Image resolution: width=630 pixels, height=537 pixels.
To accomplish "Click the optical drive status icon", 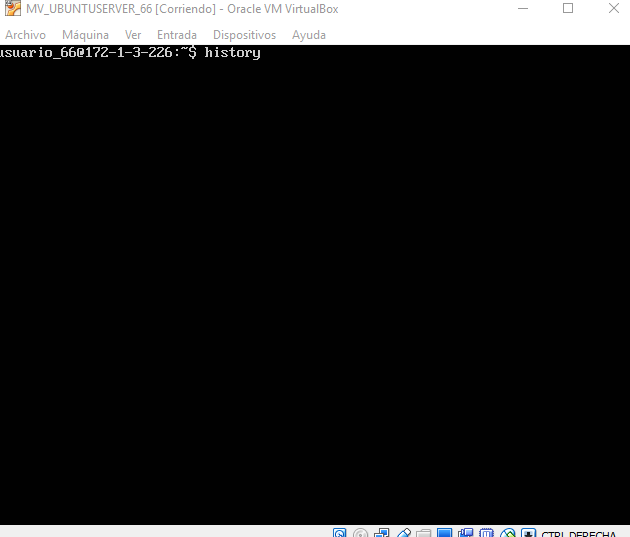I will [361, 533].
